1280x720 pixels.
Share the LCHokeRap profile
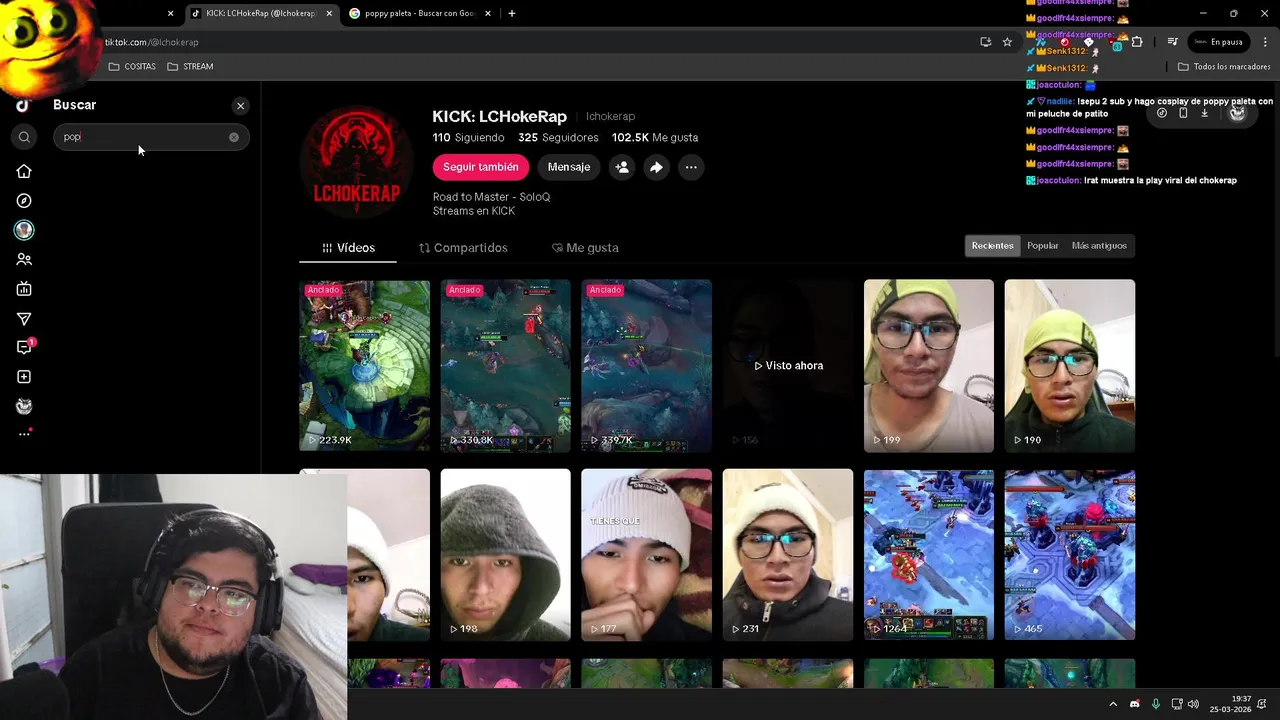[656, 167]
